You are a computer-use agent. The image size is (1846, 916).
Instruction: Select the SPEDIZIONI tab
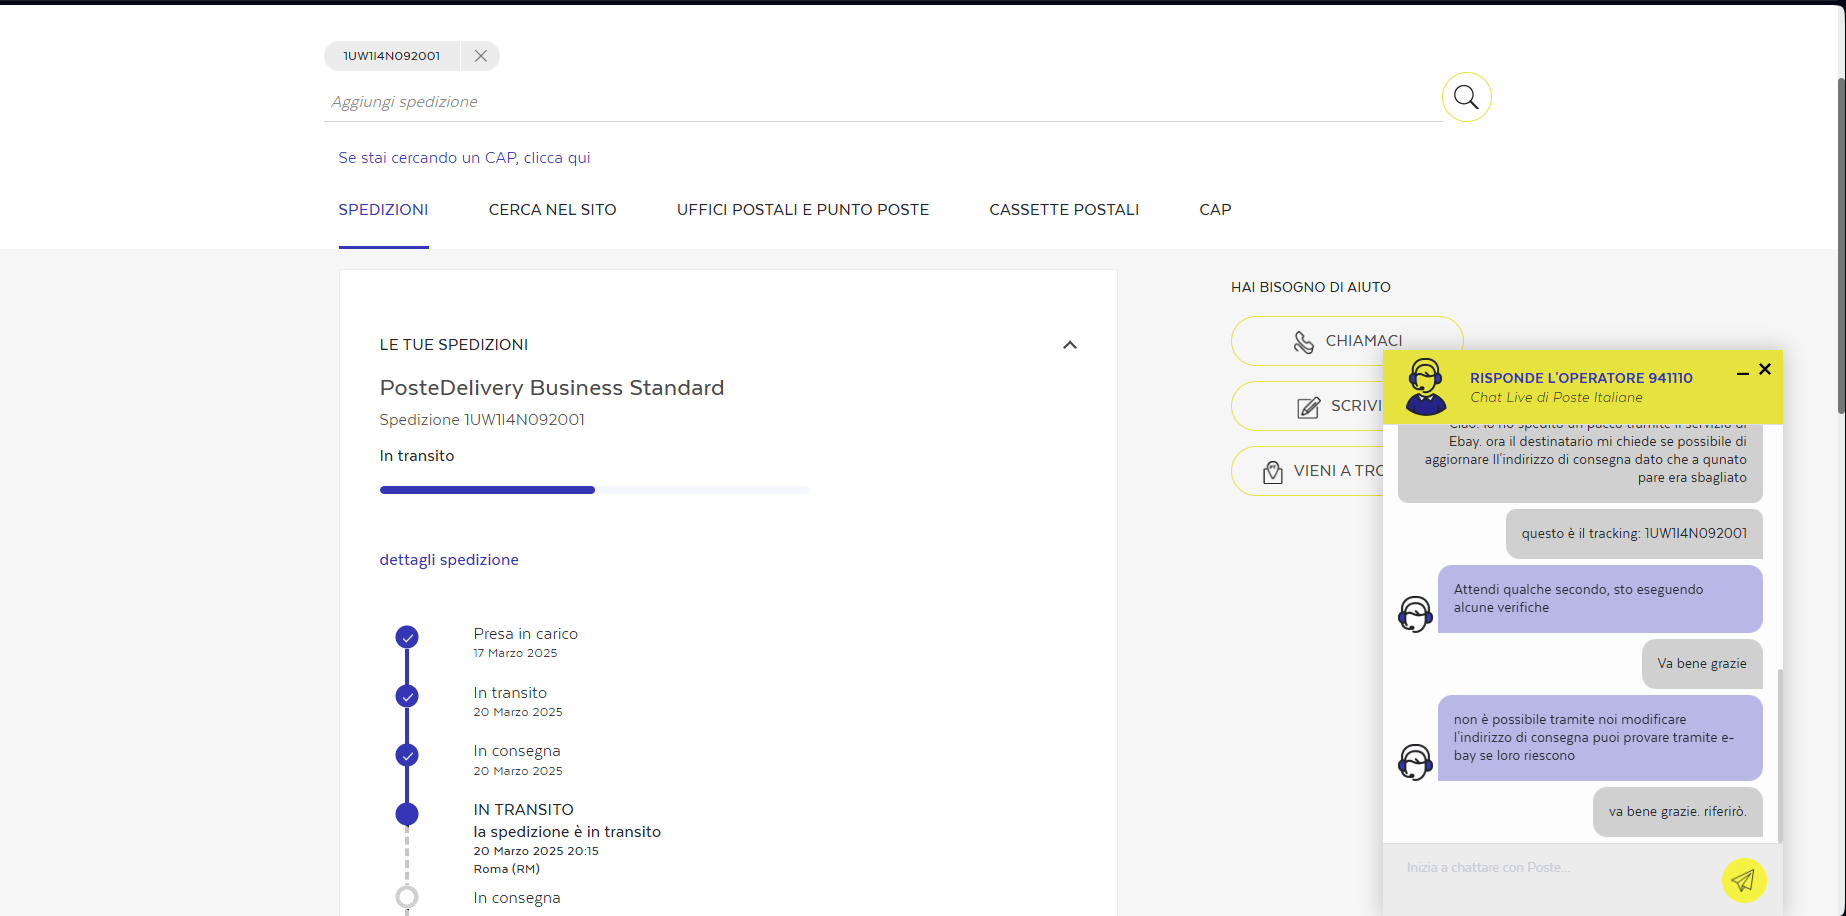tap(383, 210)
